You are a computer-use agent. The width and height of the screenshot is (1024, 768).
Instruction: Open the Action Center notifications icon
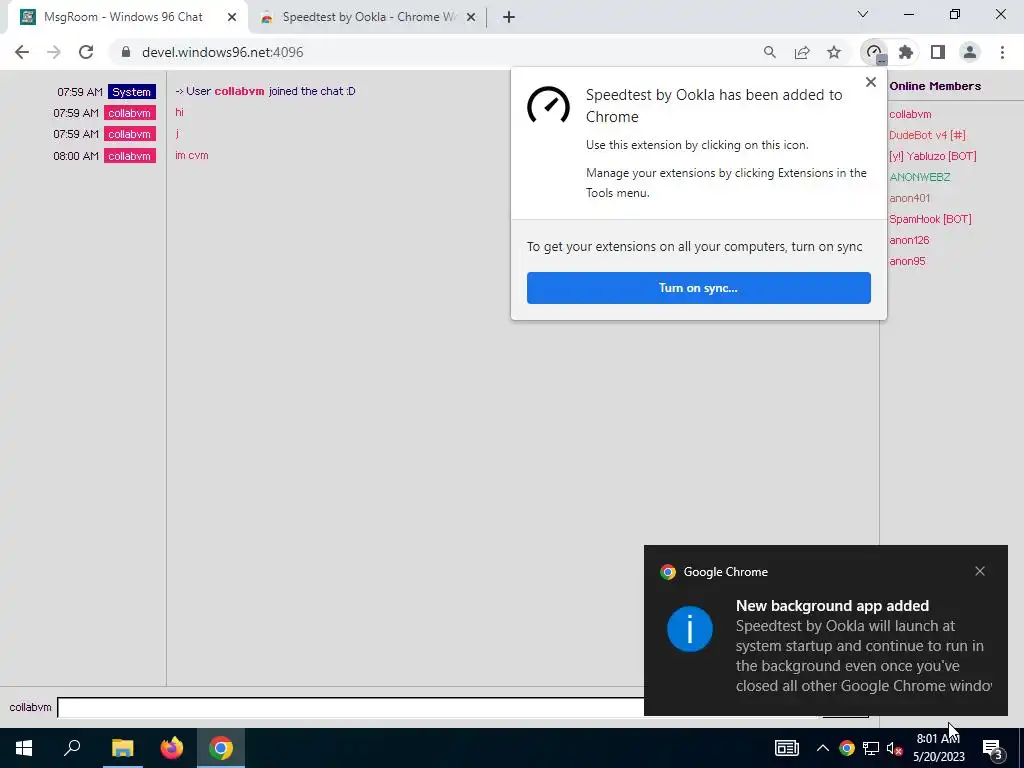[x=993, y=748]
